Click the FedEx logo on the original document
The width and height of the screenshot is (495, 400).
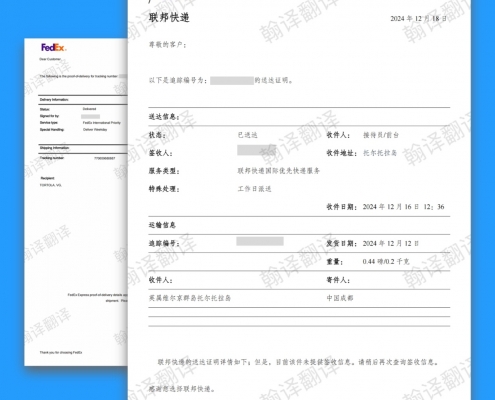click(x=54, y=48)
